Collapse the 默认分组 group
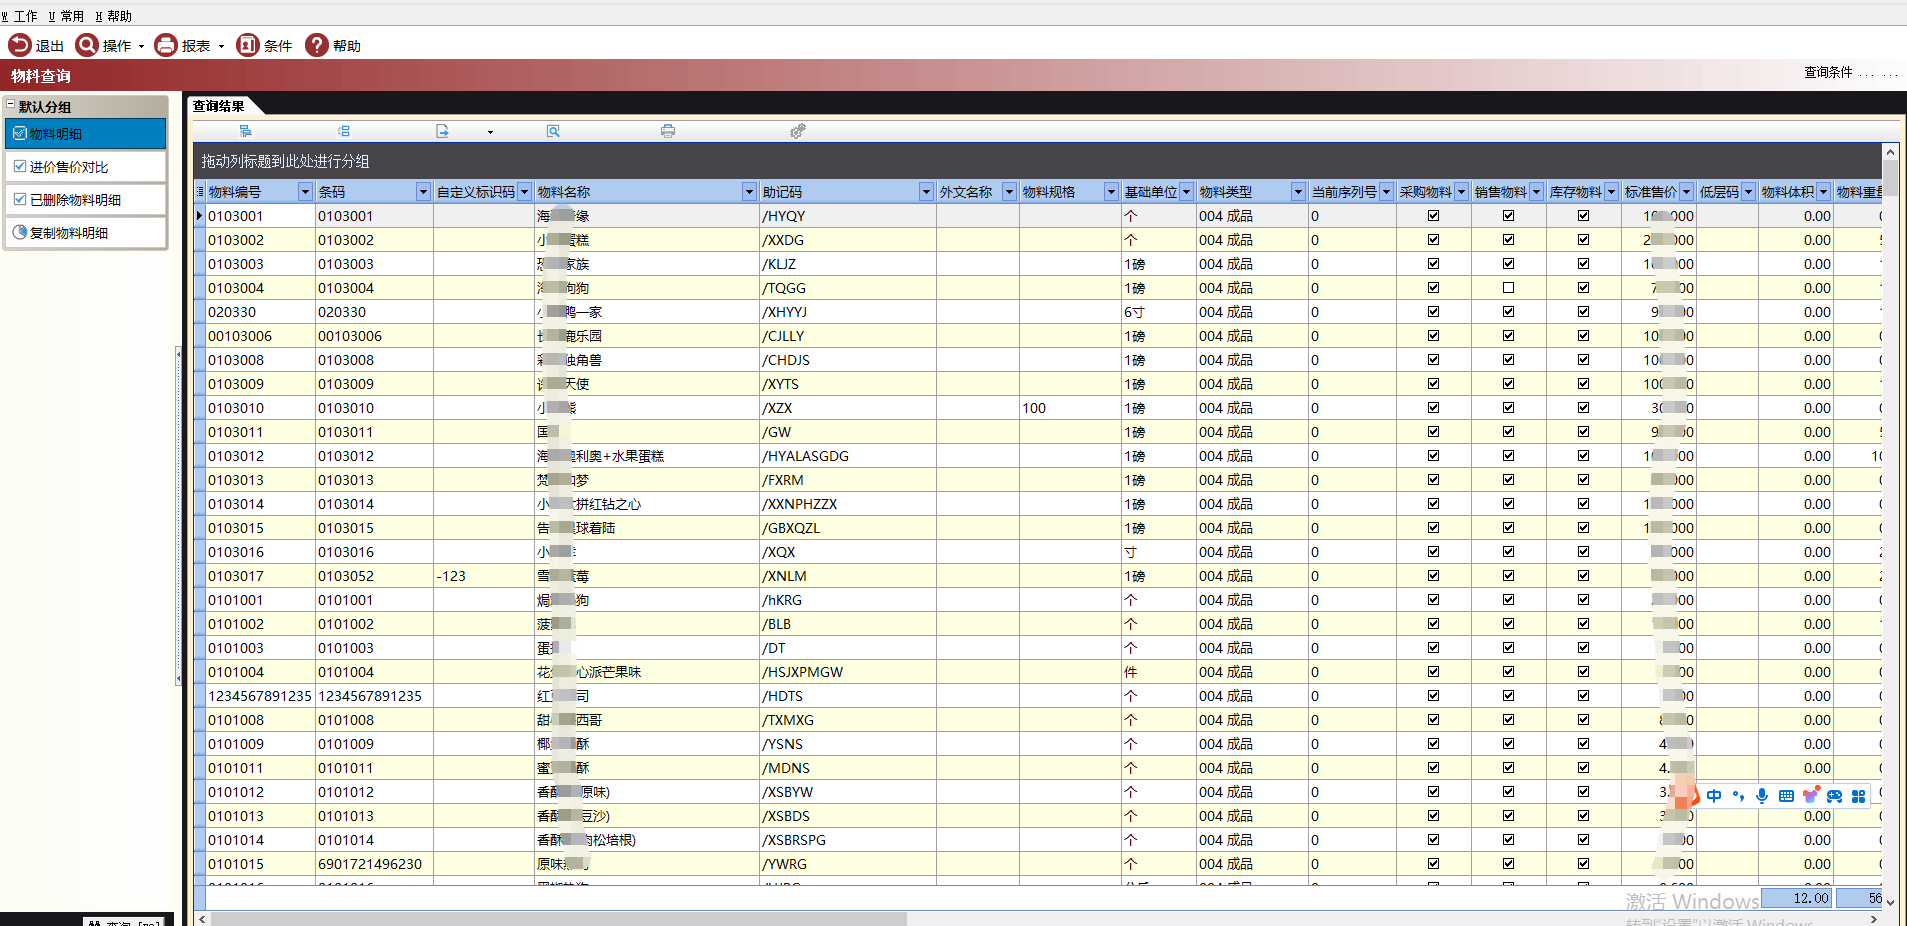Screen dimensions: 1907x926 [x=10, y=105]
